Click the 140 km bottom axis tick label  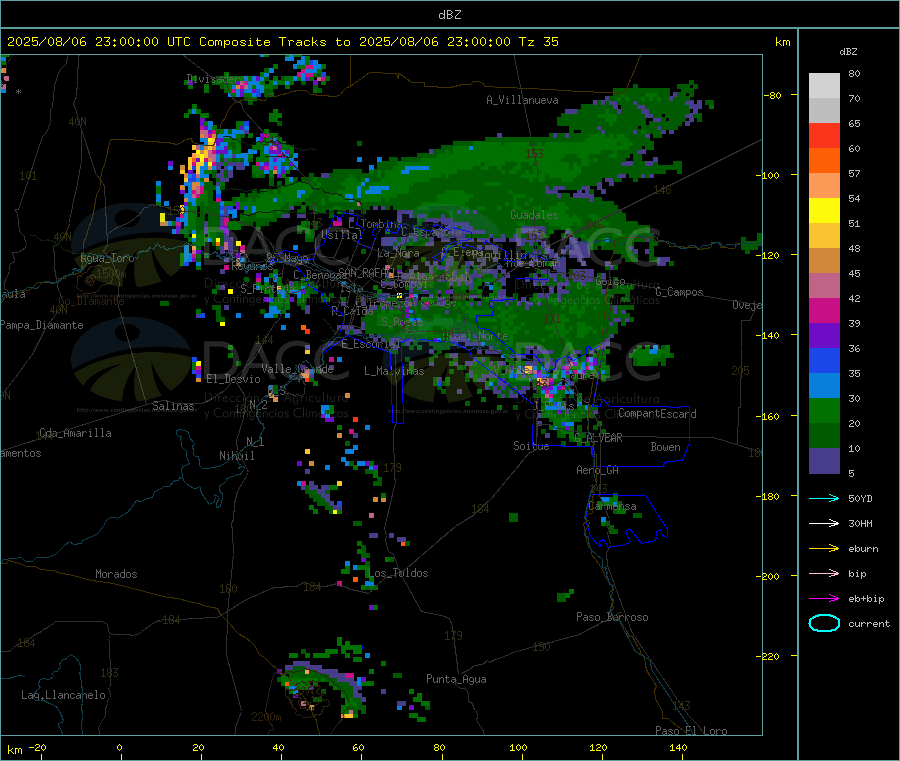pos(678,748)
